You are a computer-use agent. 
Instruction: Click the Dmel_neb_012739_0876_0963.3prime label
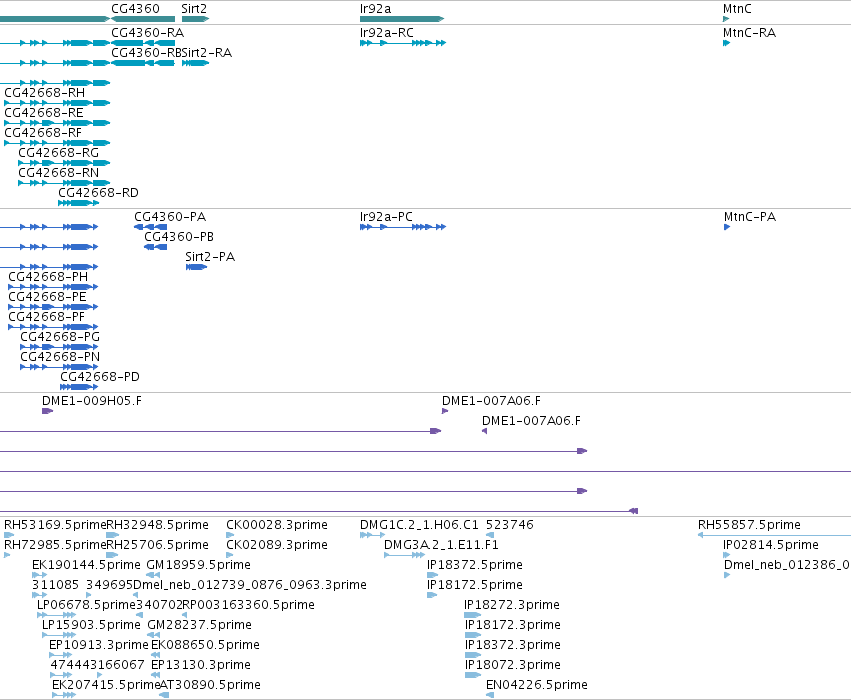click(x=250, y=586)
